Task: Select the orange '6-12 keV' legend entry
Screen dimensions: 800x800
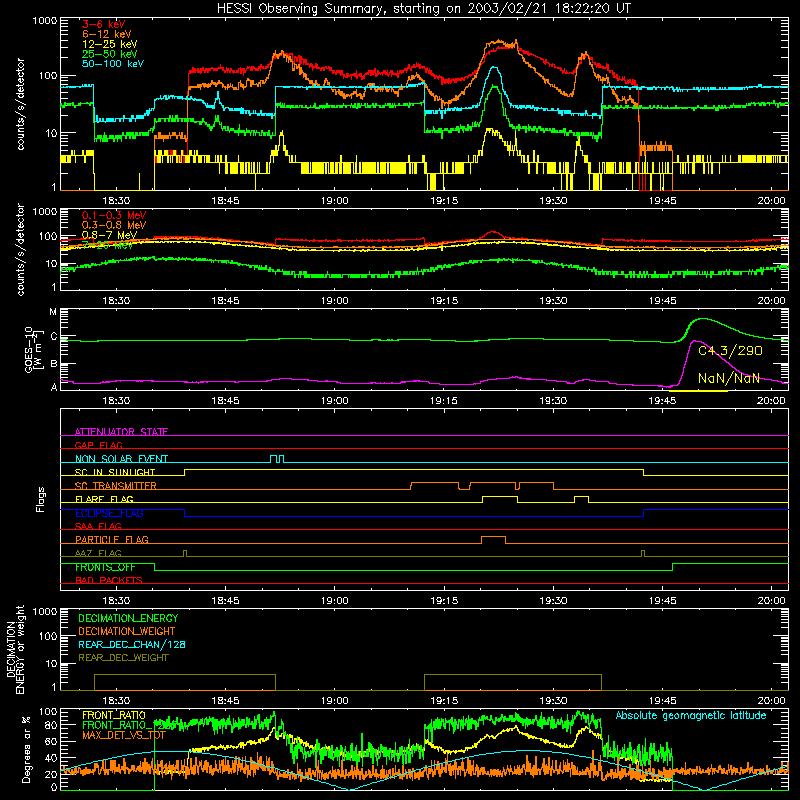Action: (x=107, y=34)
